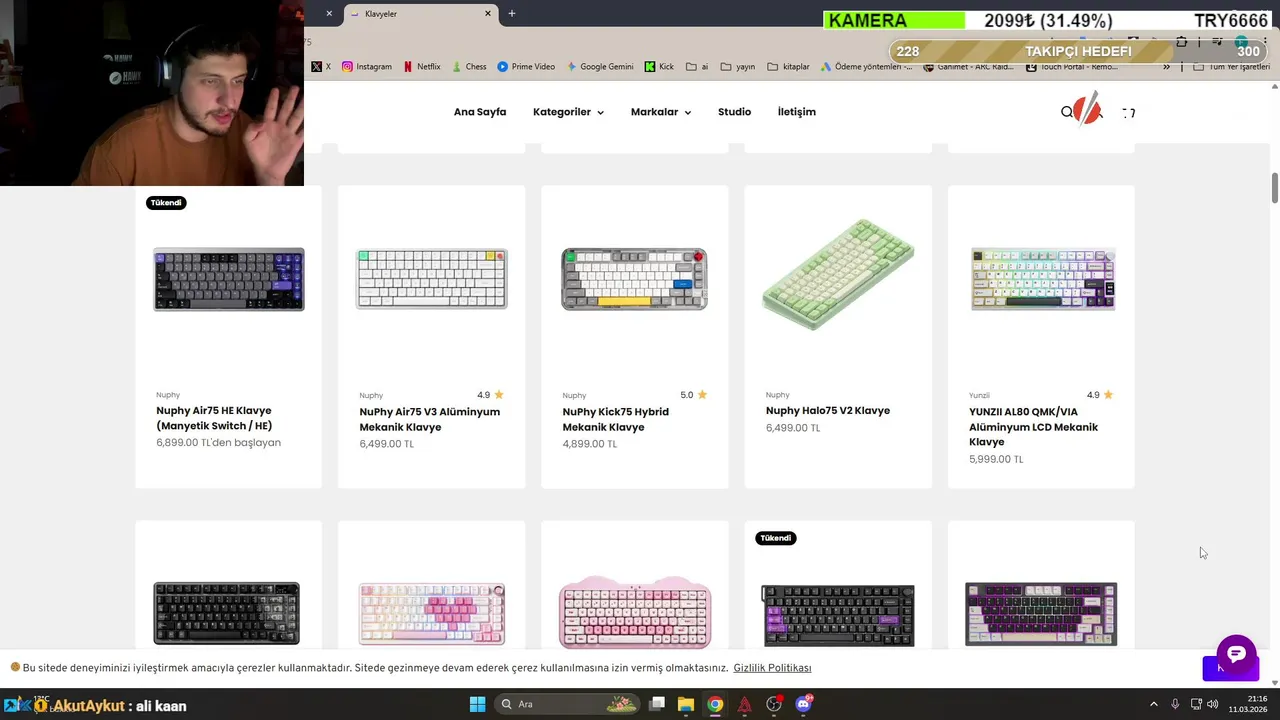
Task: Switch to the Klavyeler browser tab
Action: coord(420,13)
